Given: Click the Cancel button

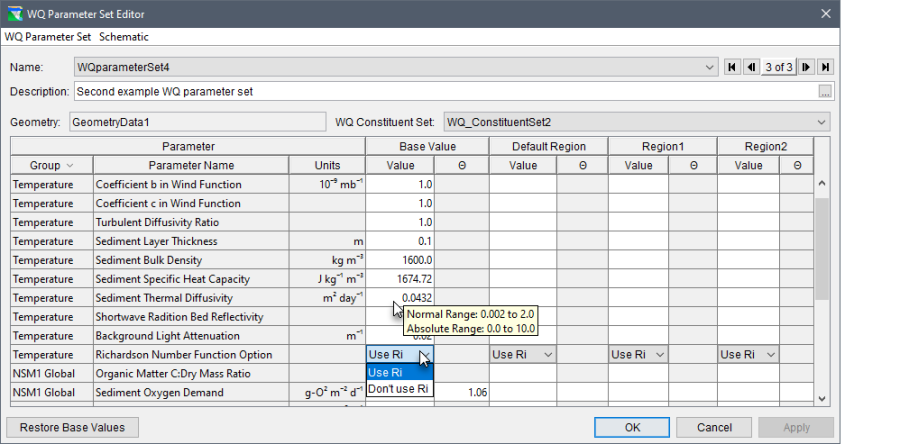Looking at the screenshot, I should [x=714, y=427].
